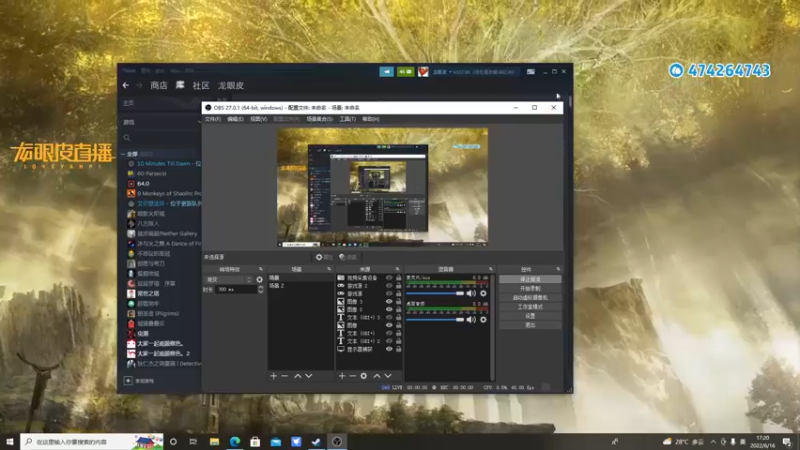Remove scene with the minus icon

click(285, 376)
